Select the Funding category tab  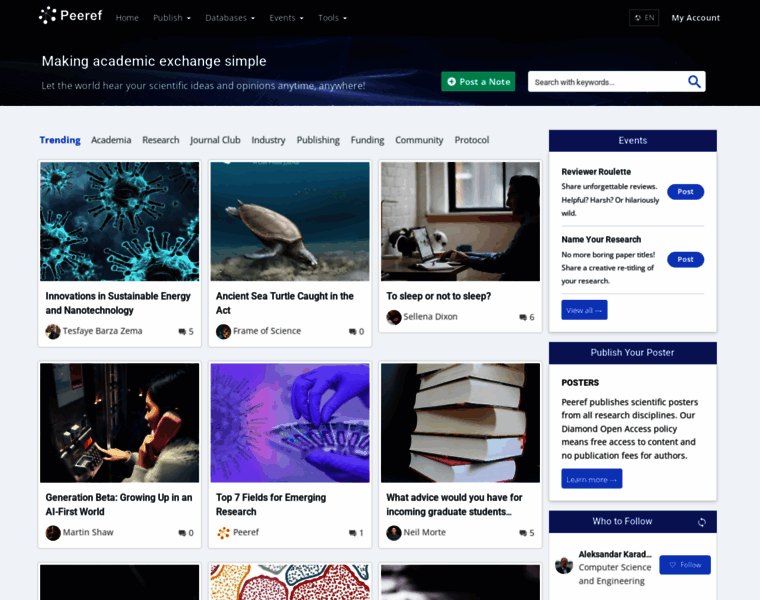tap(367, 140)
